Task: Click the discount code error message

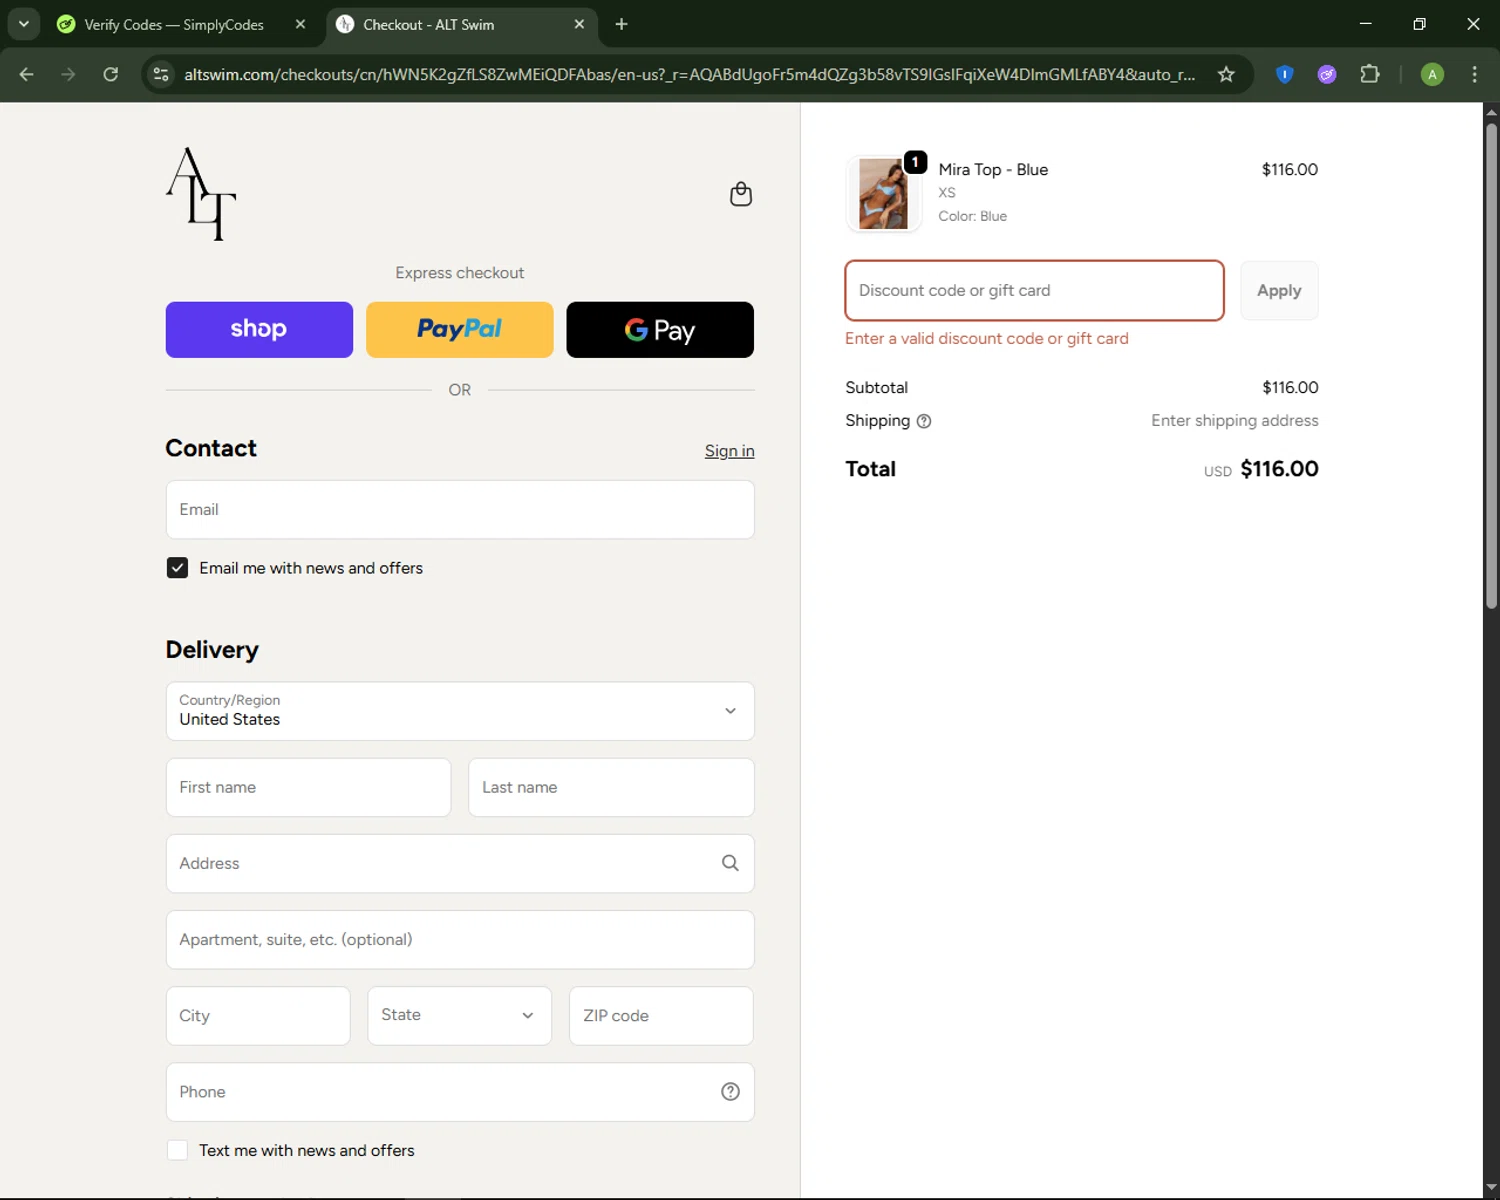Action: pyautogui.click(x=987, y=339)
